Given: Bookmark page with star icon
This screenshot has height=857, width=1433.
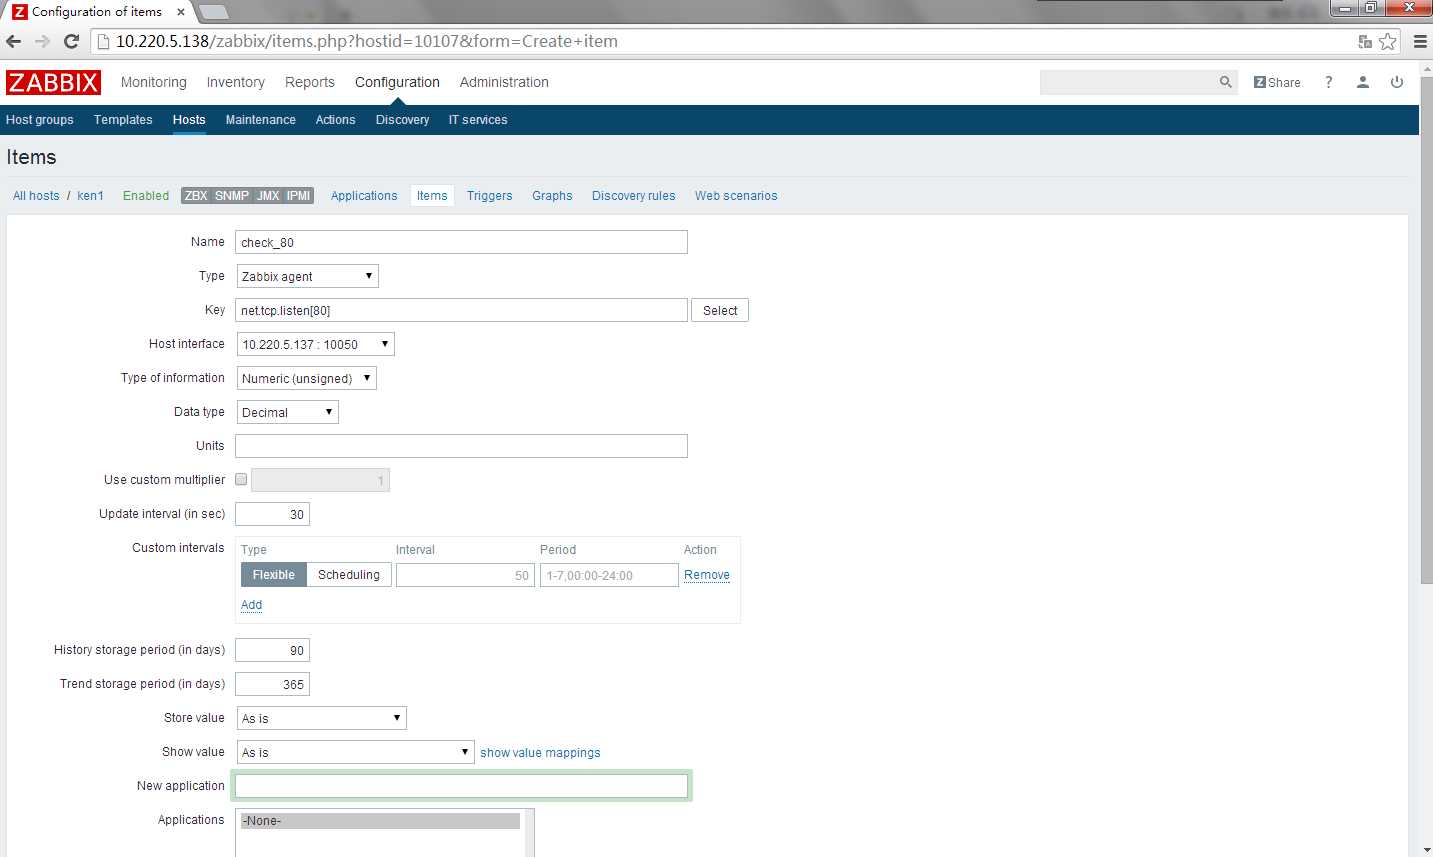Looking at the screenshot, I should 1388,41.
